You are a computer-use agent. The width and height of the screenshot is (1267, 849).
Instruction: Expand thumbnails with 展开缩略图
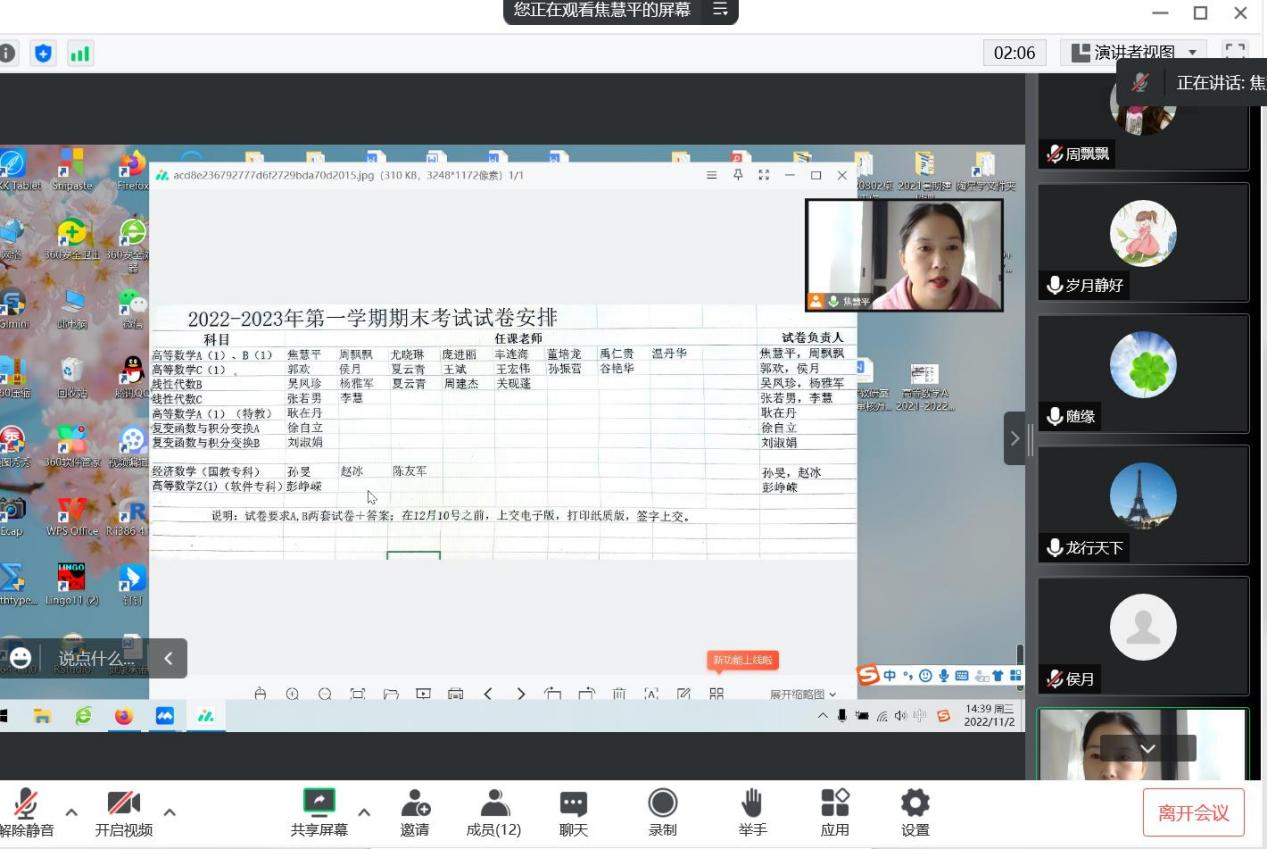(x=803, y=694)
